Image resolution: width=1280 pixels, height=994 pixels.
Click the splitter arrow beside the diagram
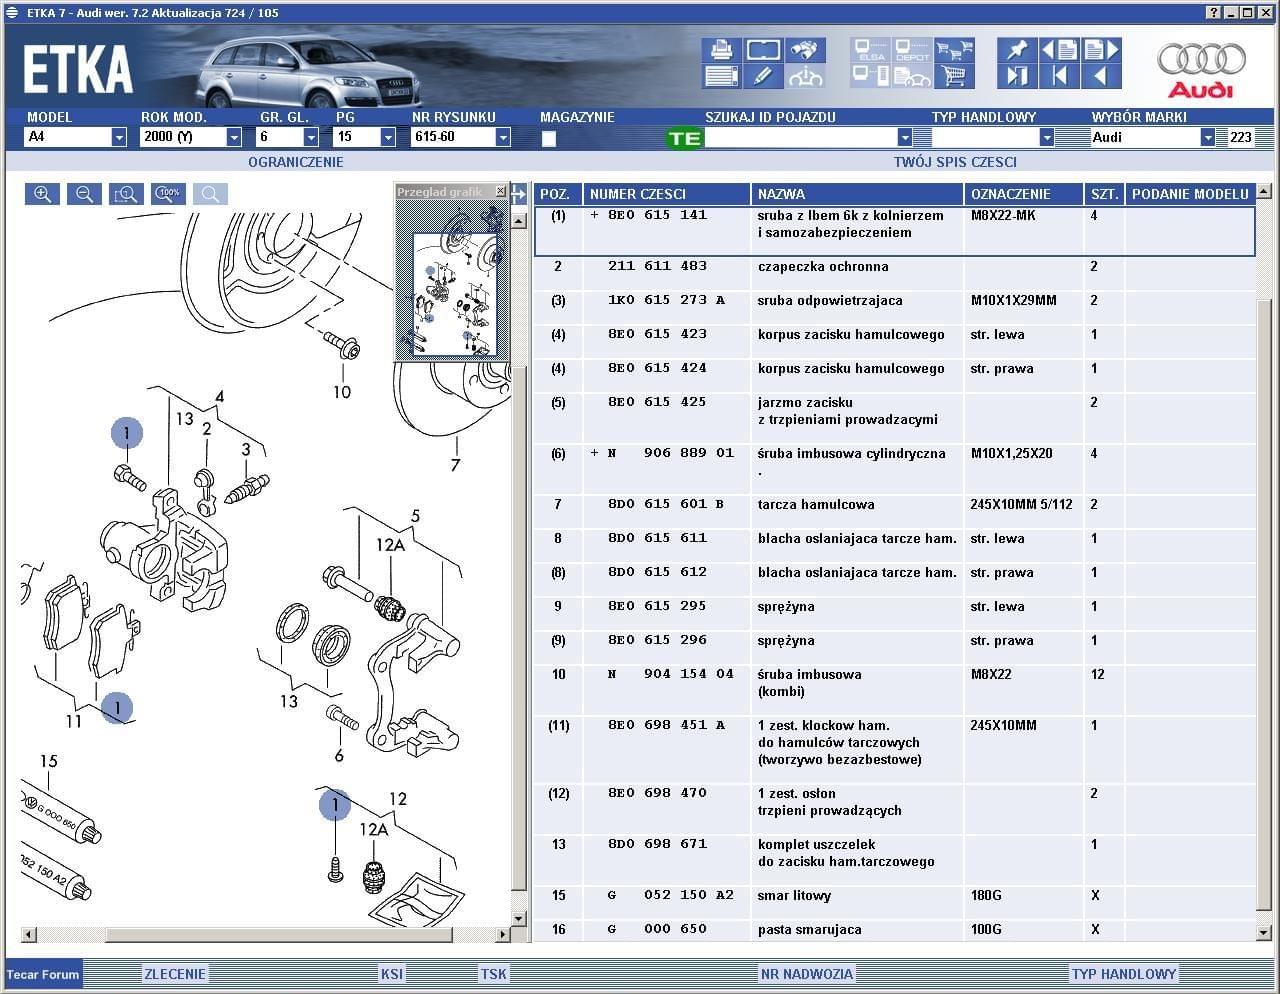tap(518, 193)
